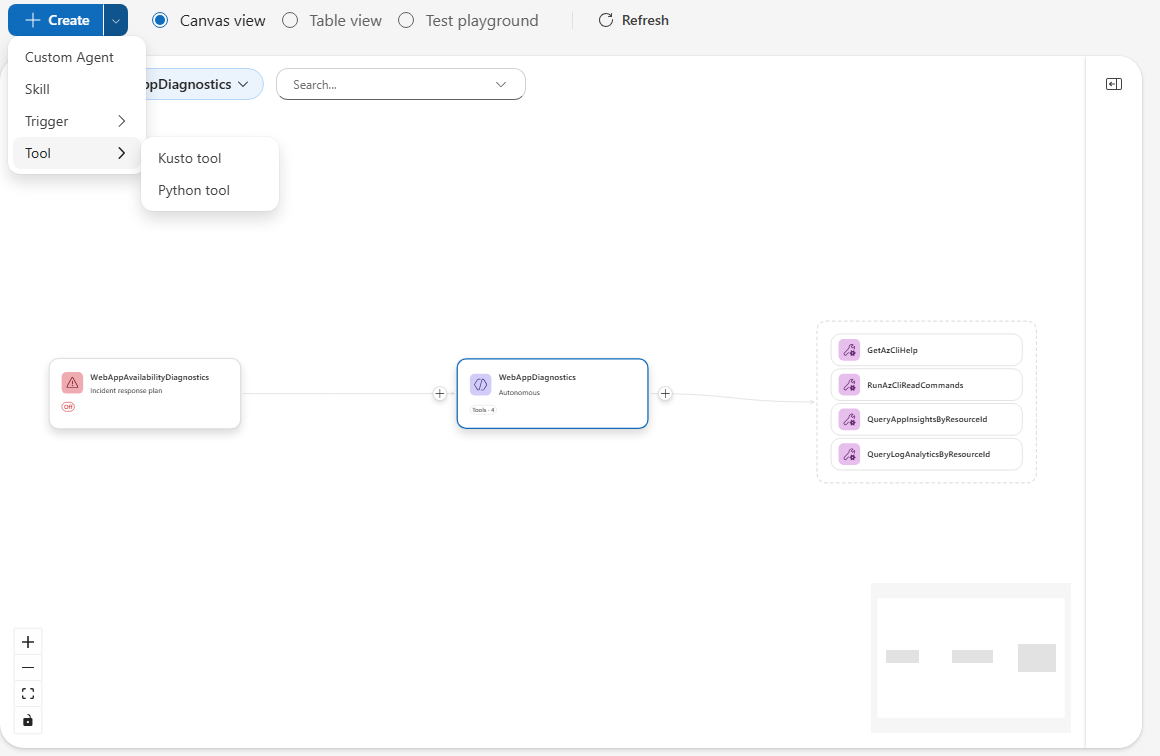Expand the Tool submenu chevron

point(122,153)
